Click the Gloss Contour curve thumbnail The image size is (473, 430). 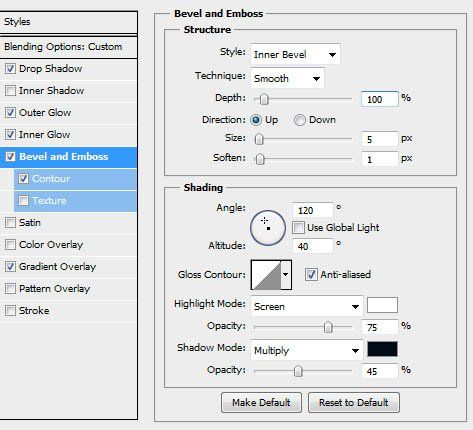(x=266, y=275)
